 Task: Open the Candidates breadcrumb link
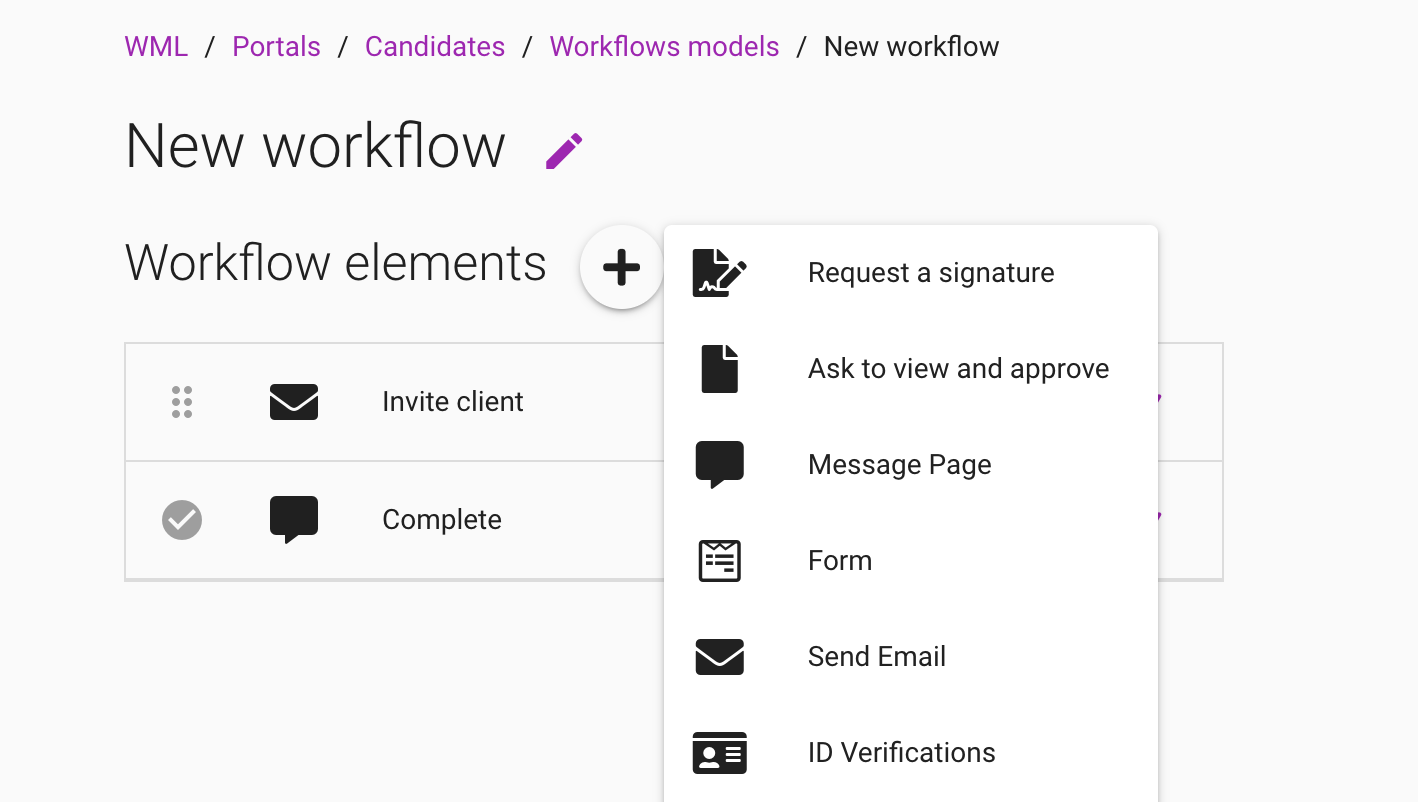435,46
